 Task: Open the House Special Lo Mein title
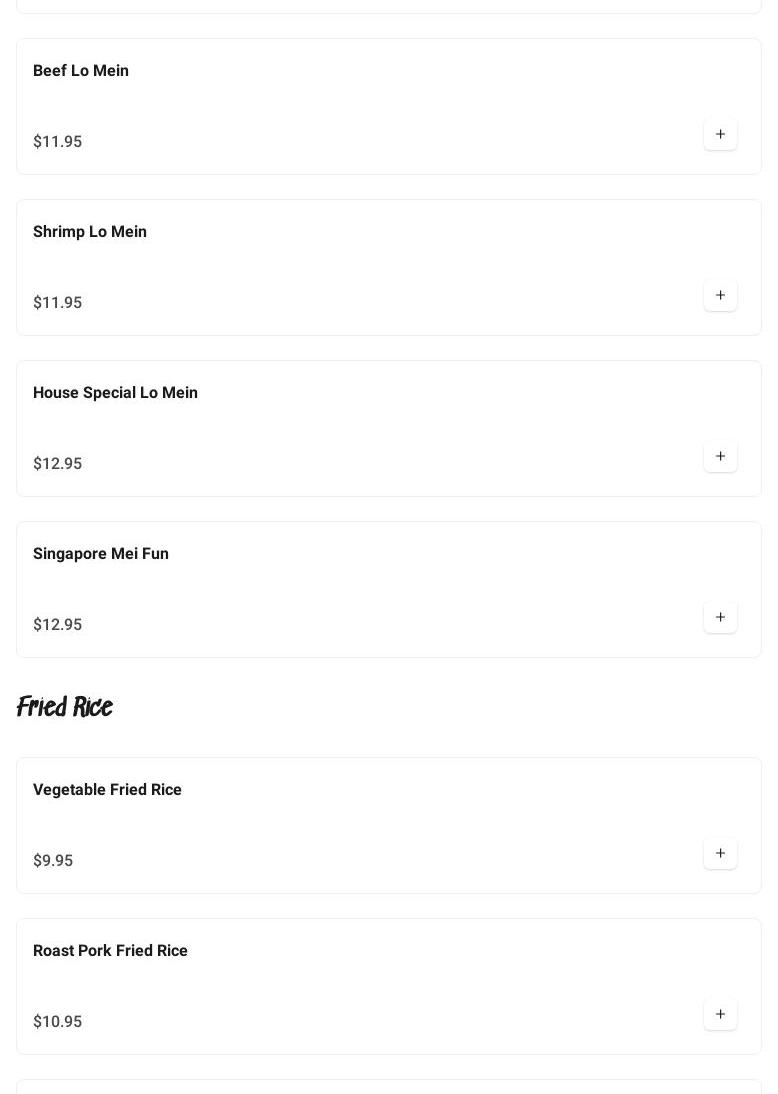click(115, 393)
